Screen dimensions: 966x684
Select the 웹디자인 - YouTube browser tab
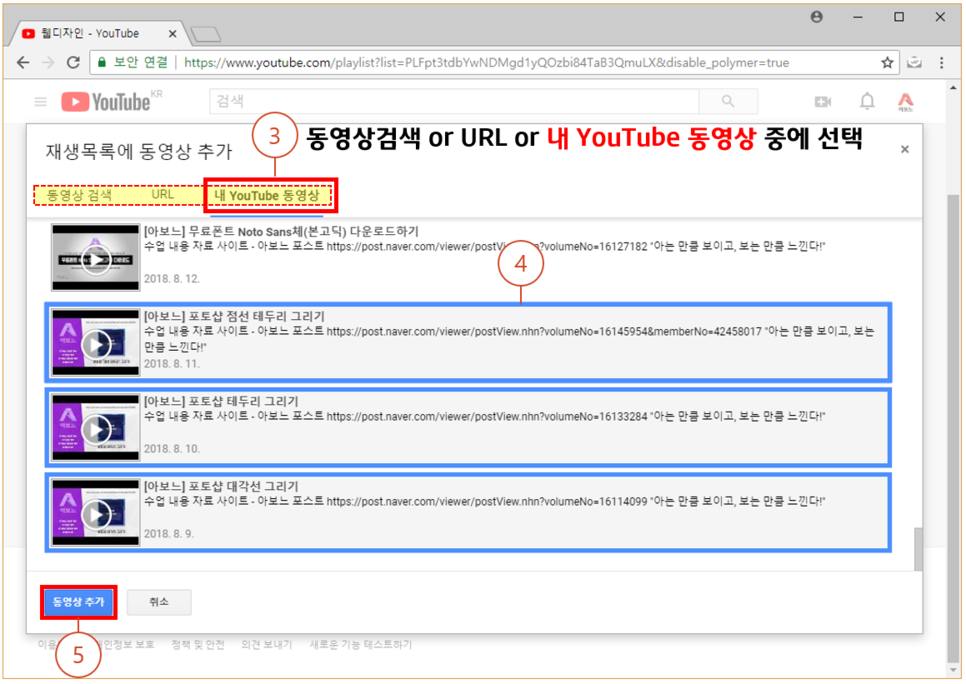tap(100, 33)
